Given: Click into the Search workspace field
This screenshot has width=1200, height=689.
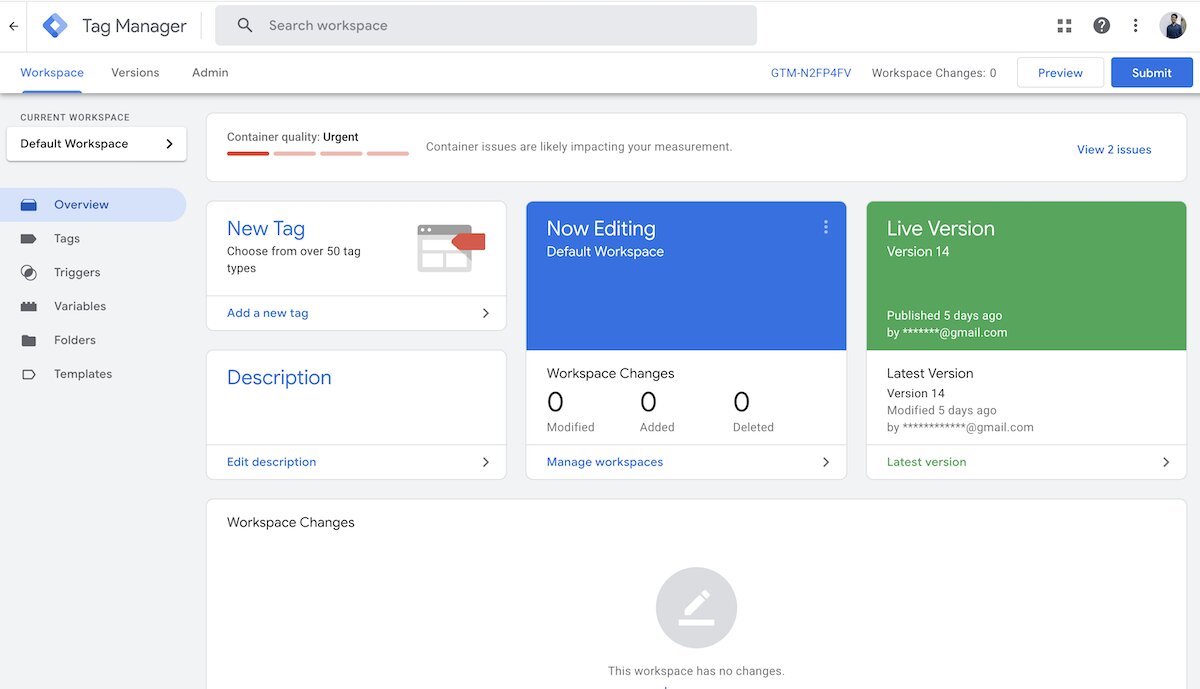Looking at the screenshot, I should click(x=486, y=26).
